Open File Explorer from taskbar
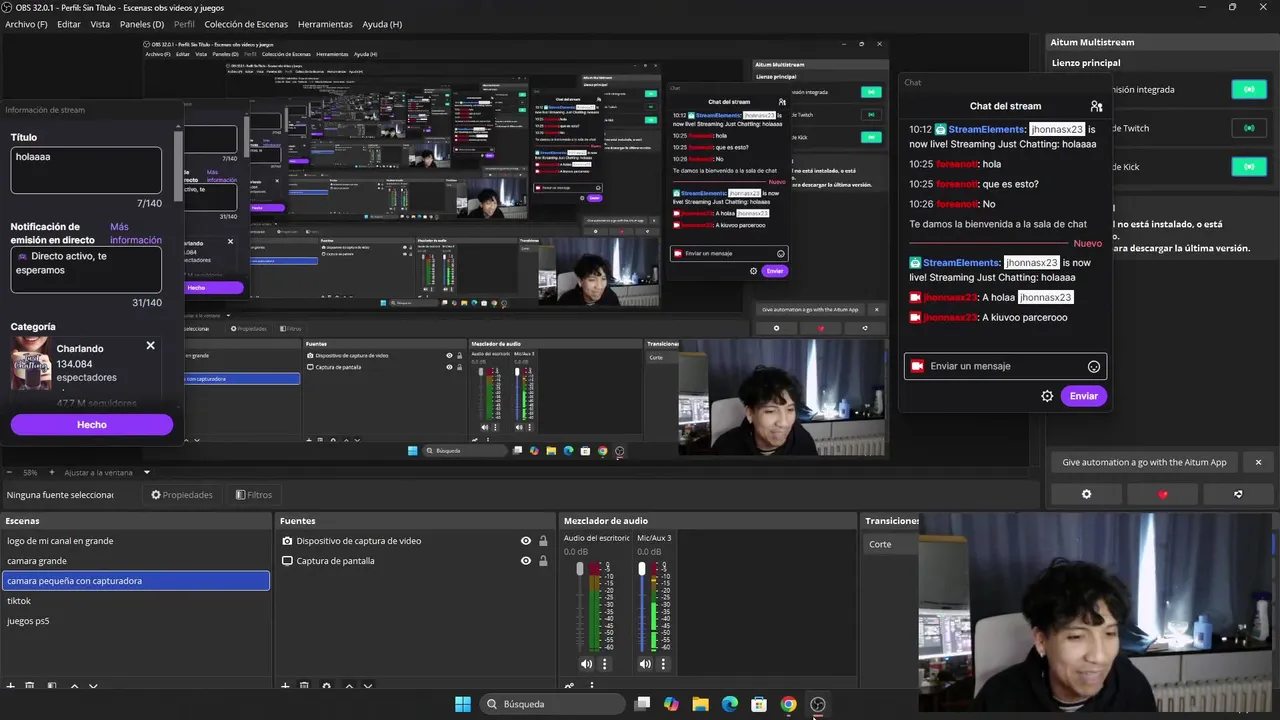Screen dimensions: 1280x720 tap(700, 704)
